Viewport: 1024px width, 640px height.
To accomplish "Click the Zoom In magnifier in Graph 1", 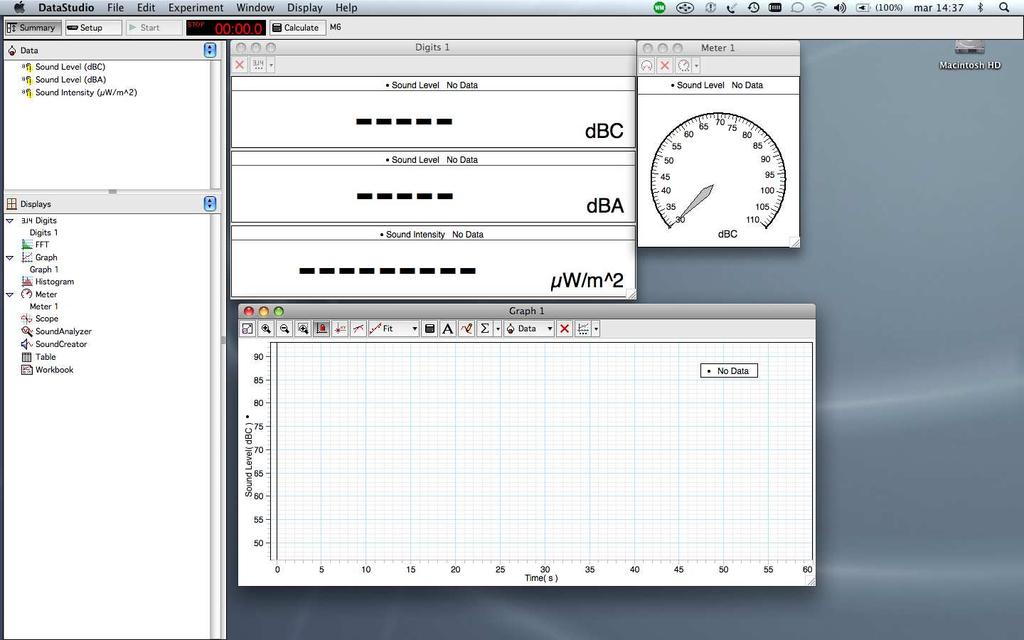I will click(x=266, y=328).
